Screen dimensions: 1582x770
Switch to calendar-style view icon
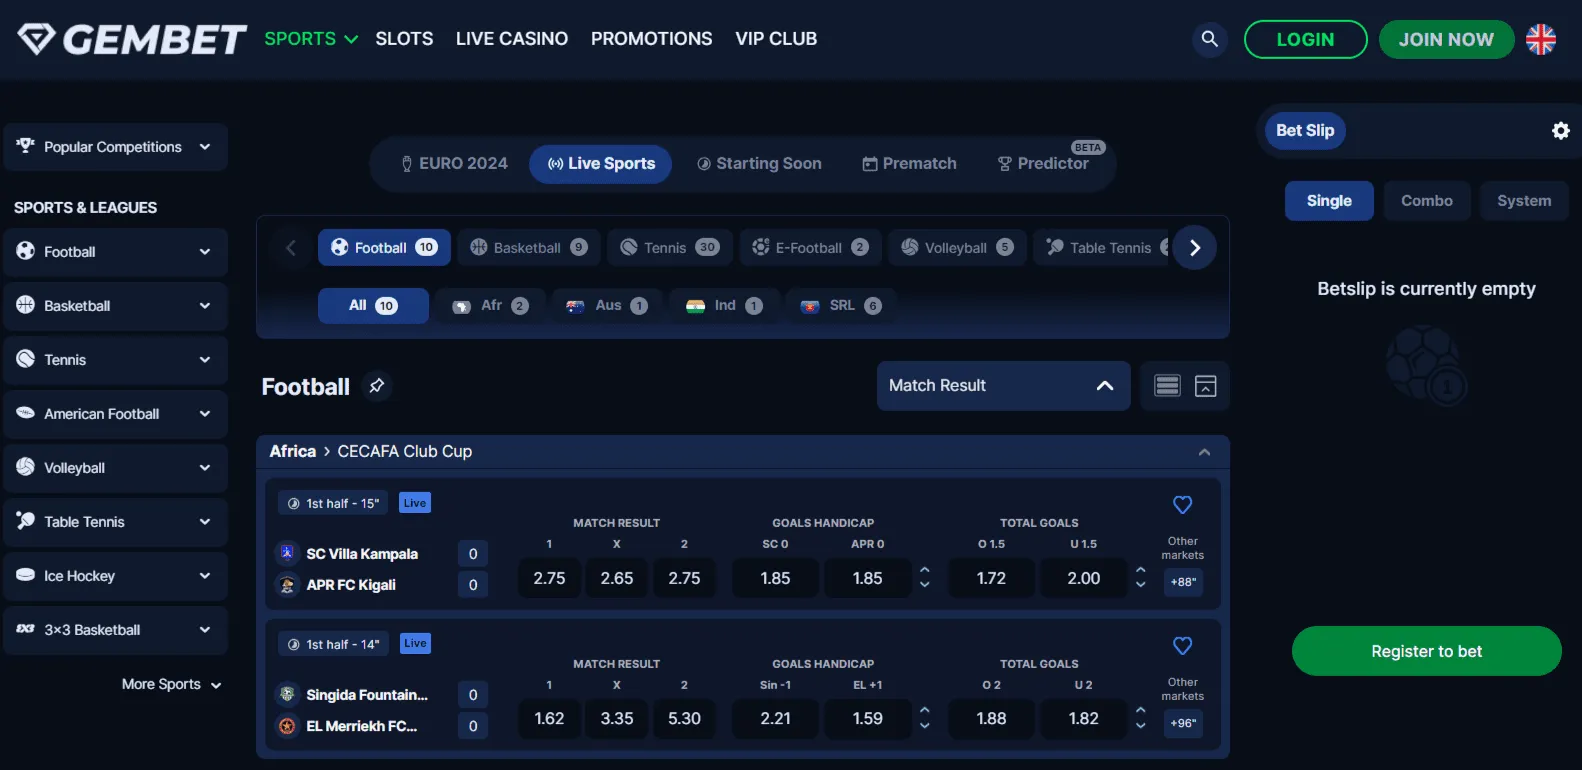pos(1206,386)
